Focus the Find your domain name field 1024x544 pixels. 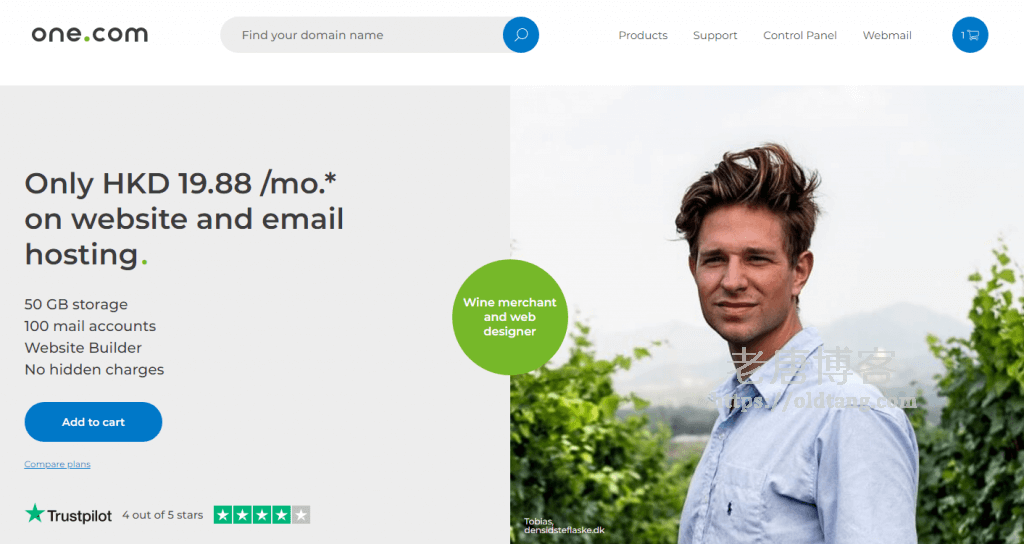(361, 35)
